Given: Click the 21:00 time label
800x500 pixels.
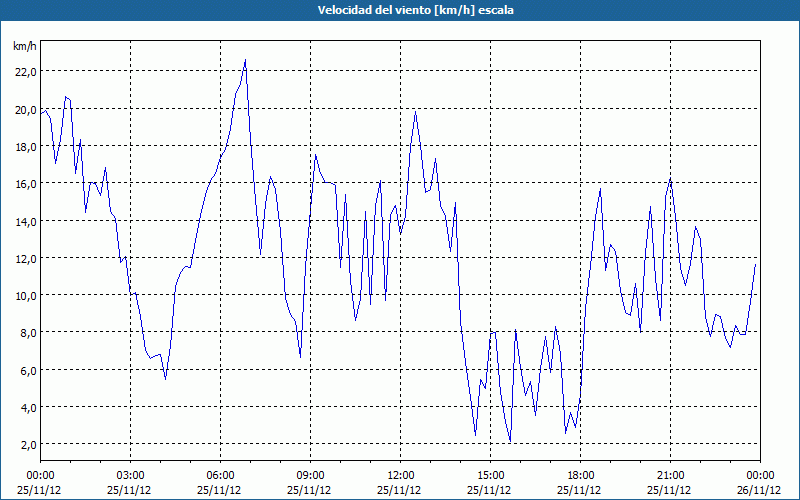Looking at the screenshot, I should coord(670,476).
